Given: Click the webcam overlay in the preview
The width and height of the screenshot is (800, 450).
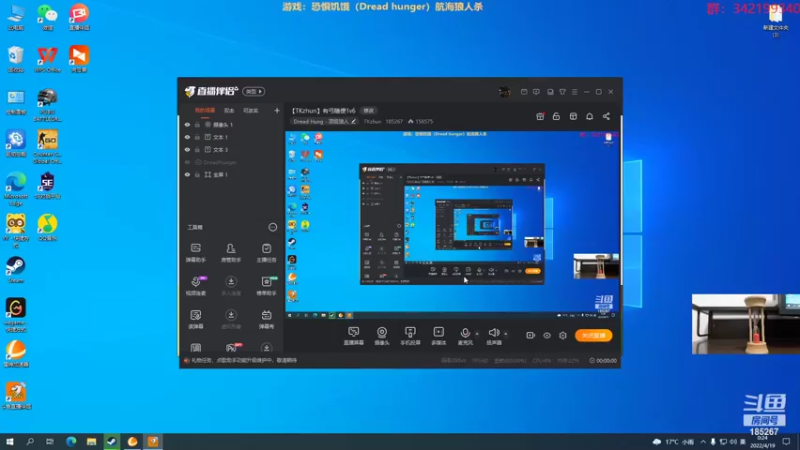Looking at the screenshot, I should (x=596, y=266).
